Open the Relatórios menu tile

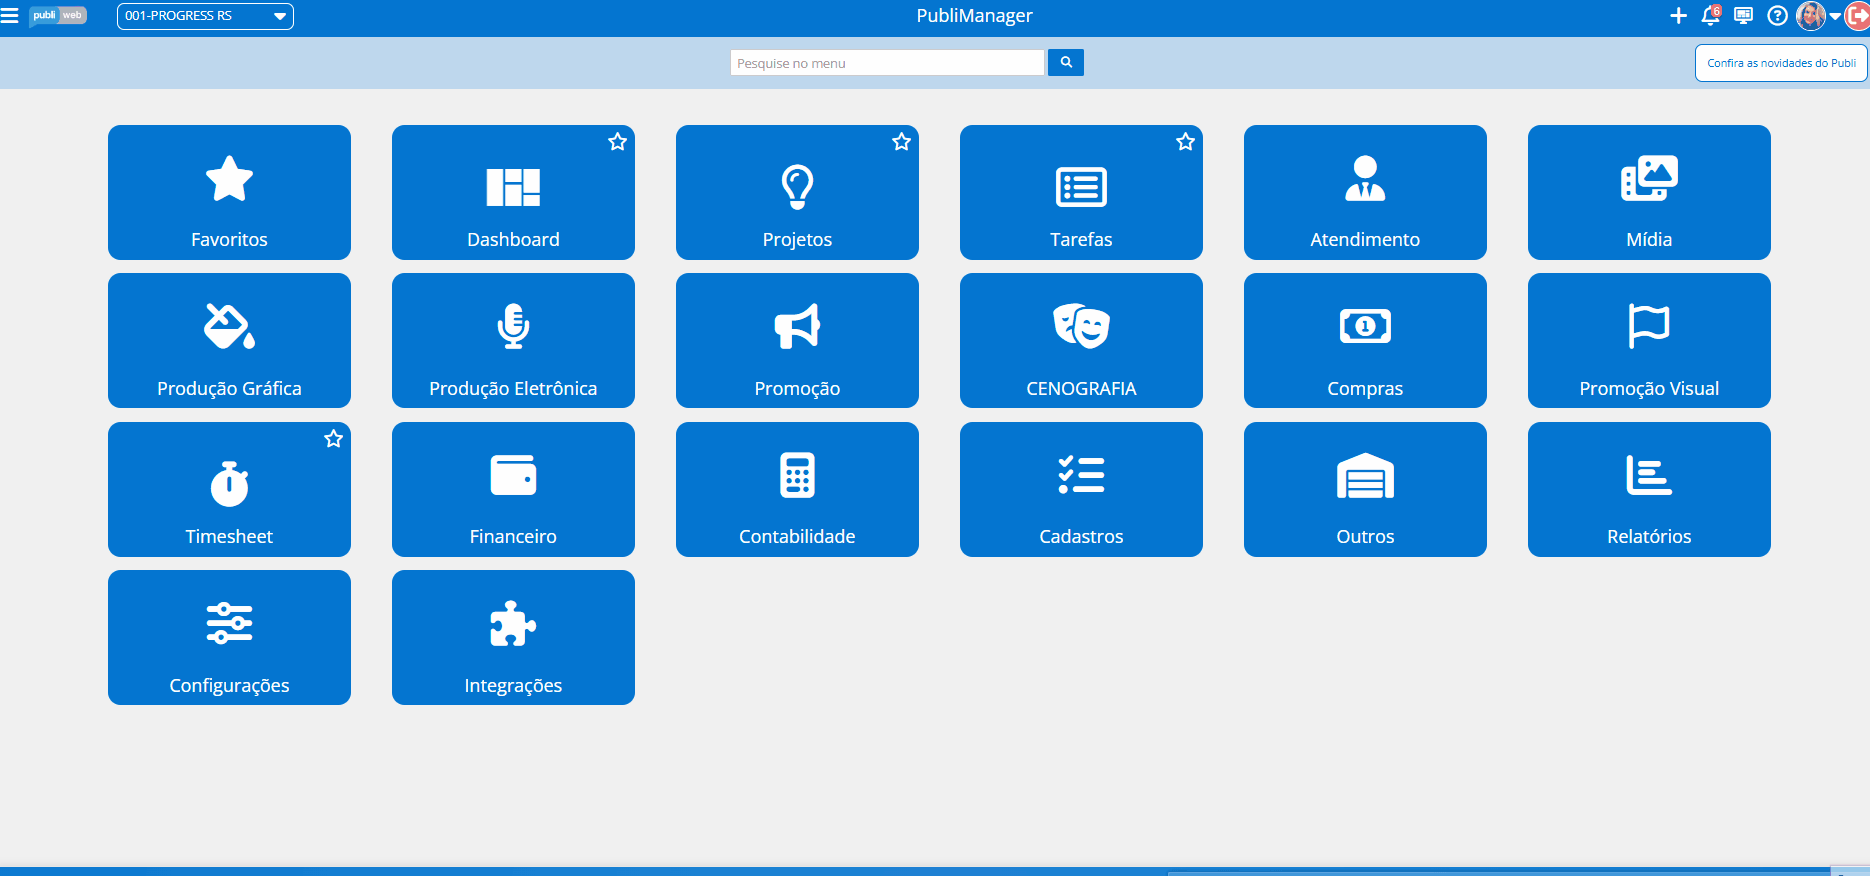click(x=1649, y=490)
